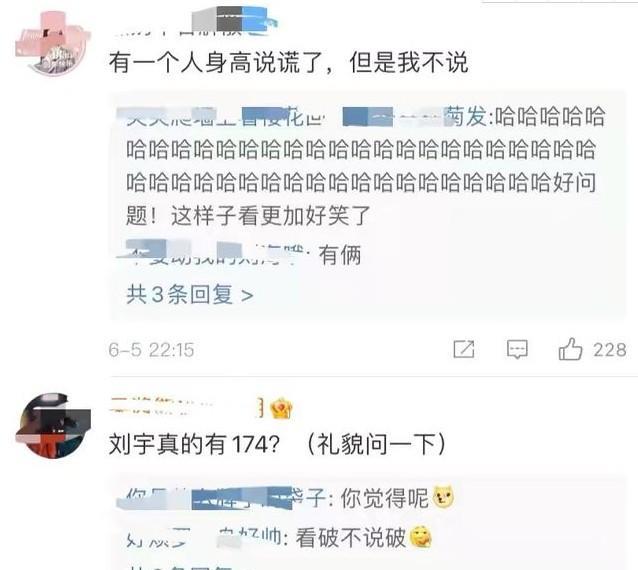
Task: Tap the reply text 这样子看更加好笑了
Action: (270, 216)
